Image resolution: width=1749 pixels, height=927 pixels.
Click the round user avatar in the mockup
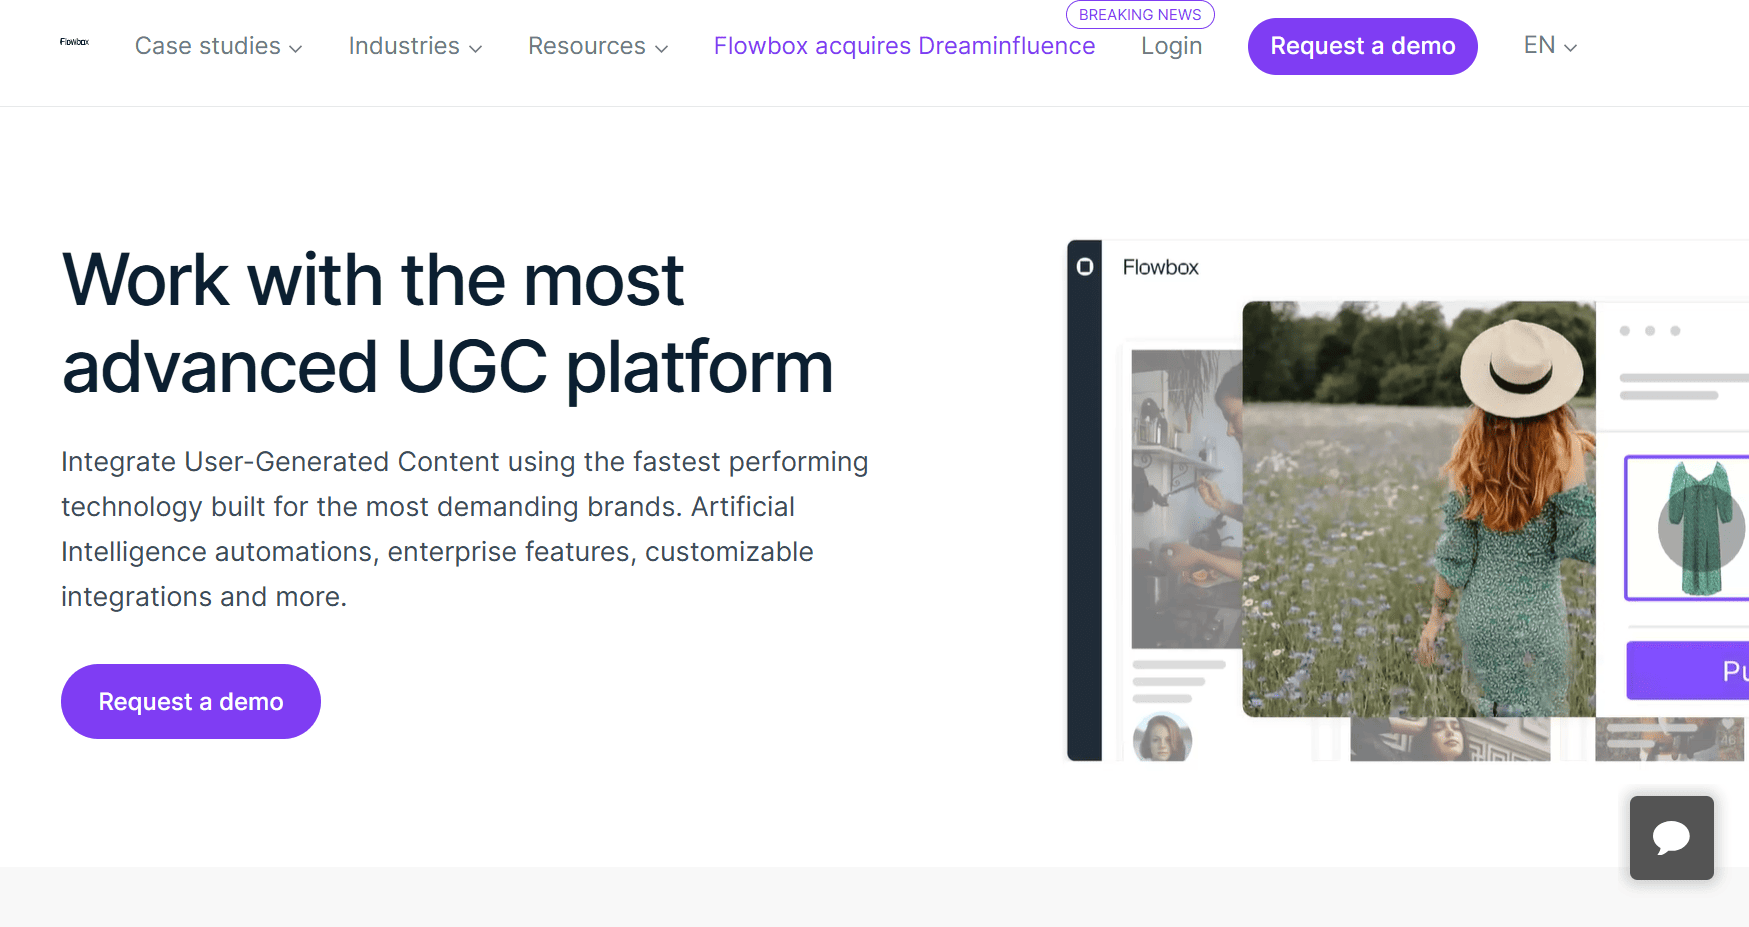pos(1162,738)
